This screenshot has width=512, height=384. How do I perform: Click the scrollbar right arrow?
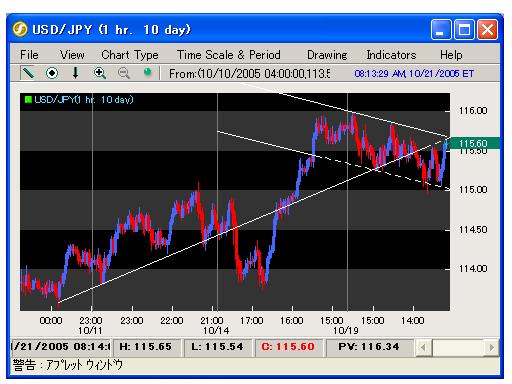click(492, 347)
